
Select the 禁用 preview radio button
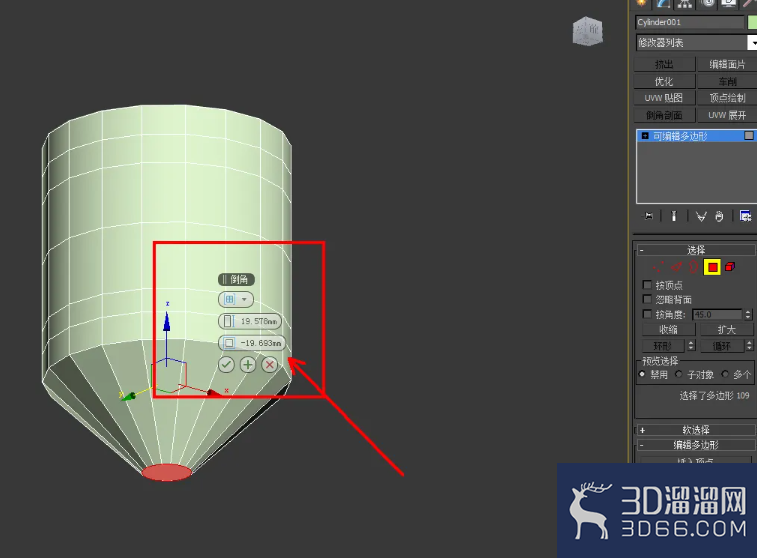pos(642,374)
